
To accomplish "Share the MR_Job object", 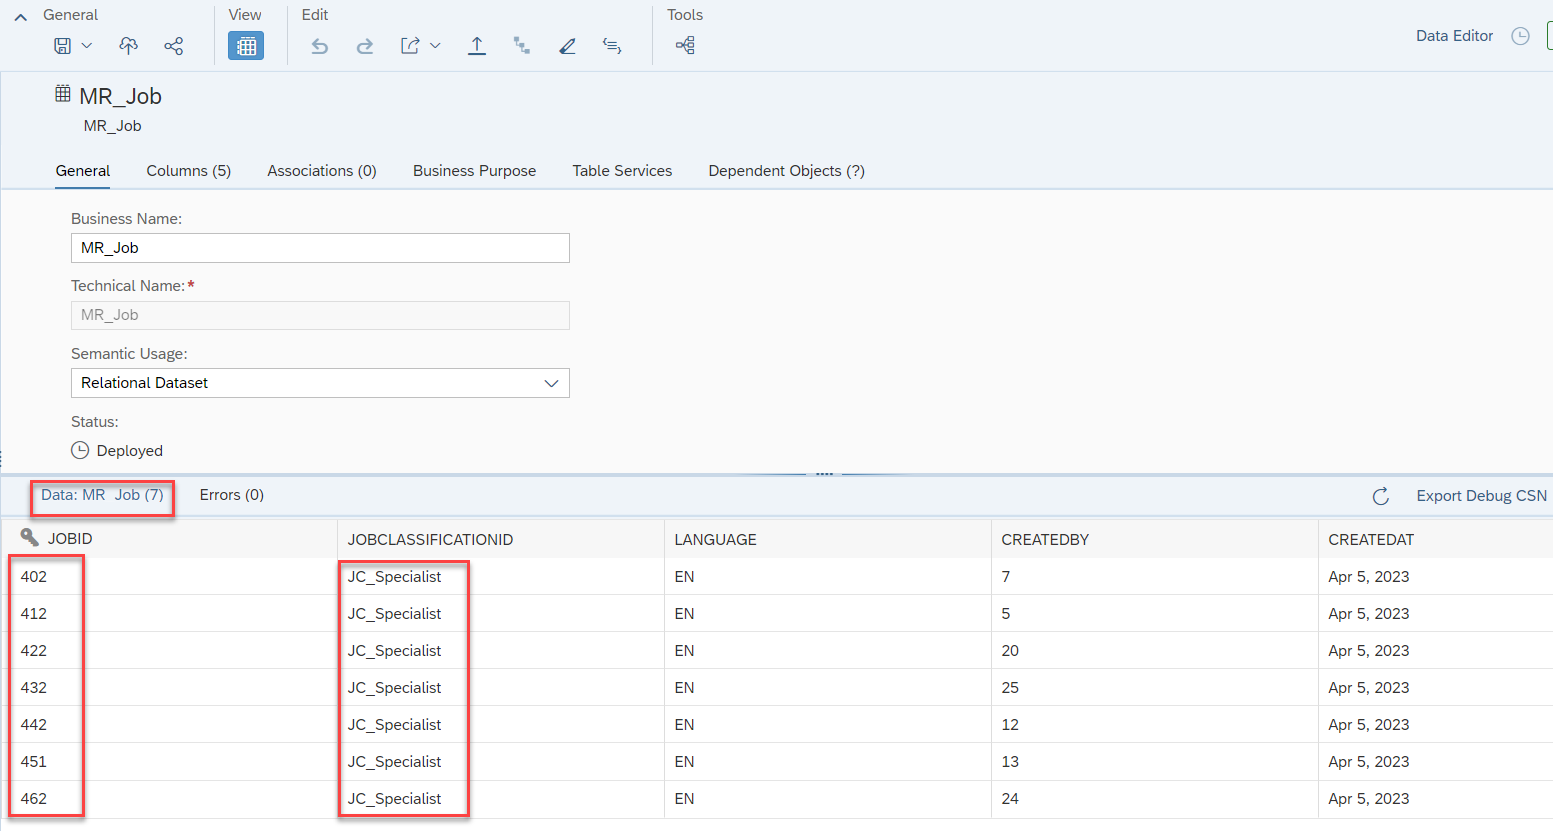I will (x=173, y=45).
